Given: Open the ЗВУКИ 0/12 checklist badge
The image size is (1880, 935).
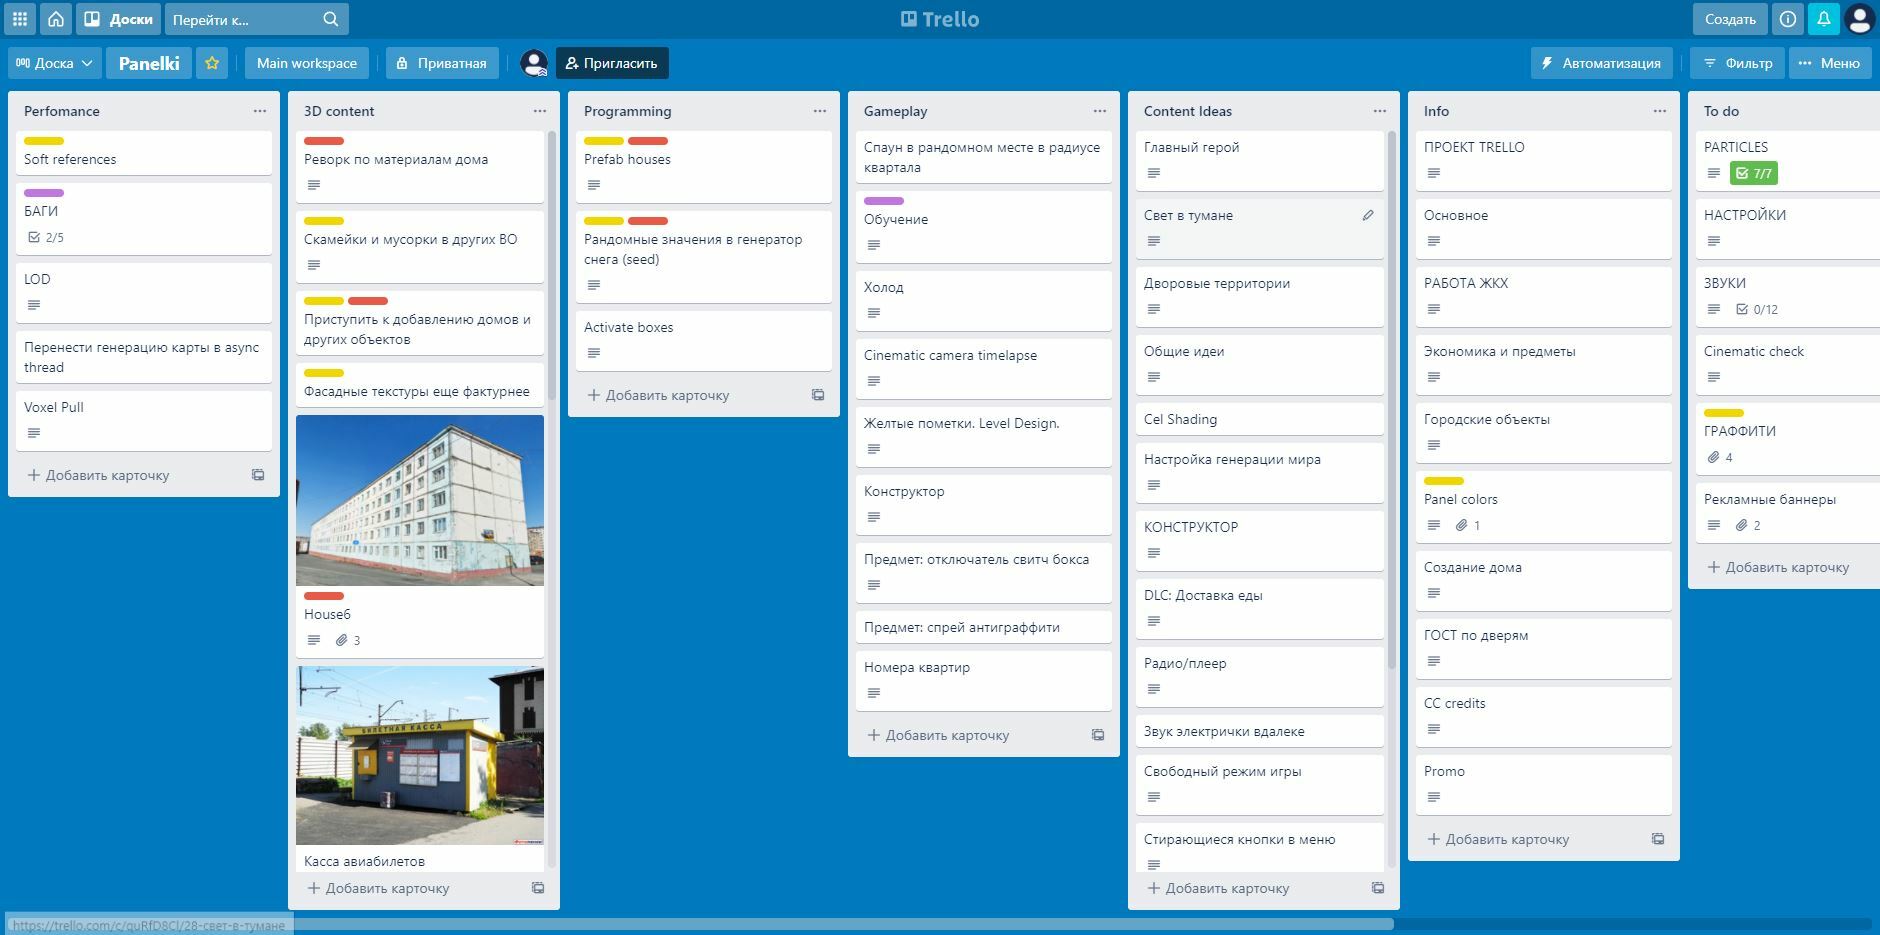Looking at the screenshot, I should [1757, 309].
